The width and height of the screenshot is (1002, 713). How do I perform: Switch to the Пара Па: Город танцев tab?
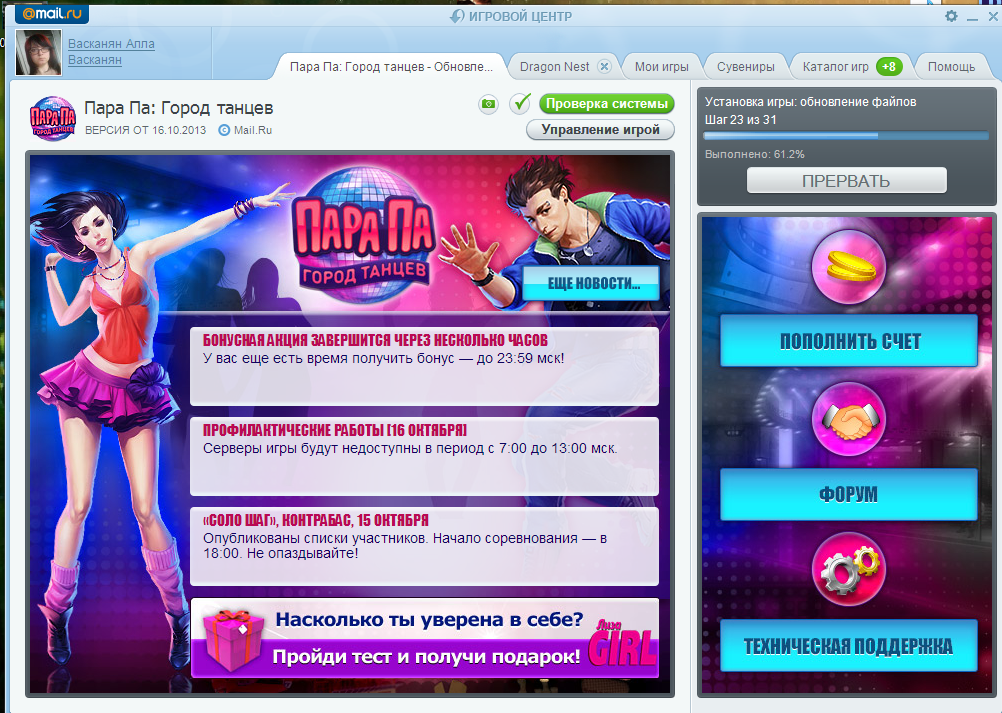[391, 66]
